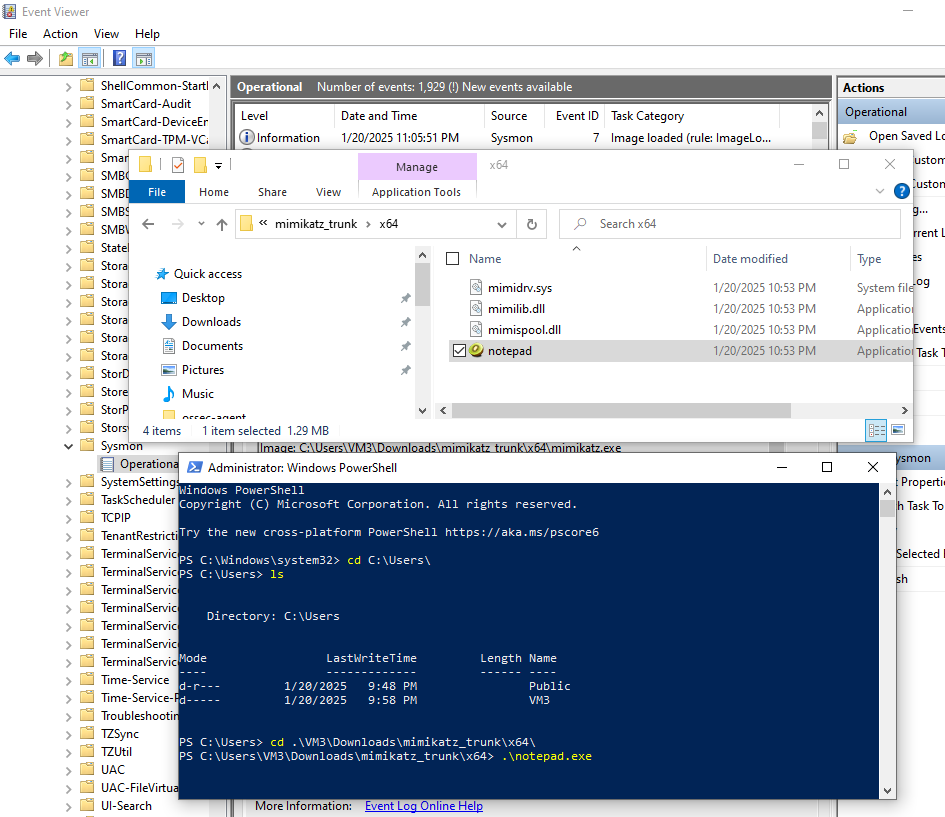Toggle the select-all checkbox beside Name
This screenshot has width=945, height=817.
(x=452, y=259)
